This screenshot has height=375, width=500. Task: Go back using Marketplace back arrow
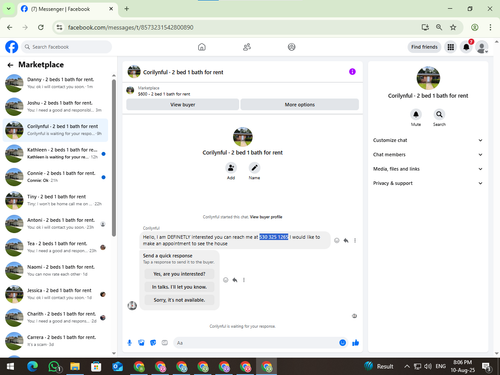pos(10,65)
